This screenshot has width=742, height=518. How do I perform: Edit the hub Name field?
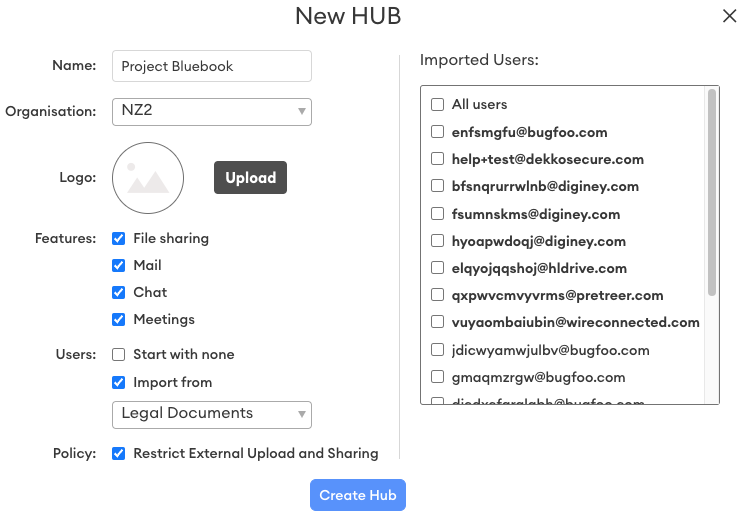212,66
